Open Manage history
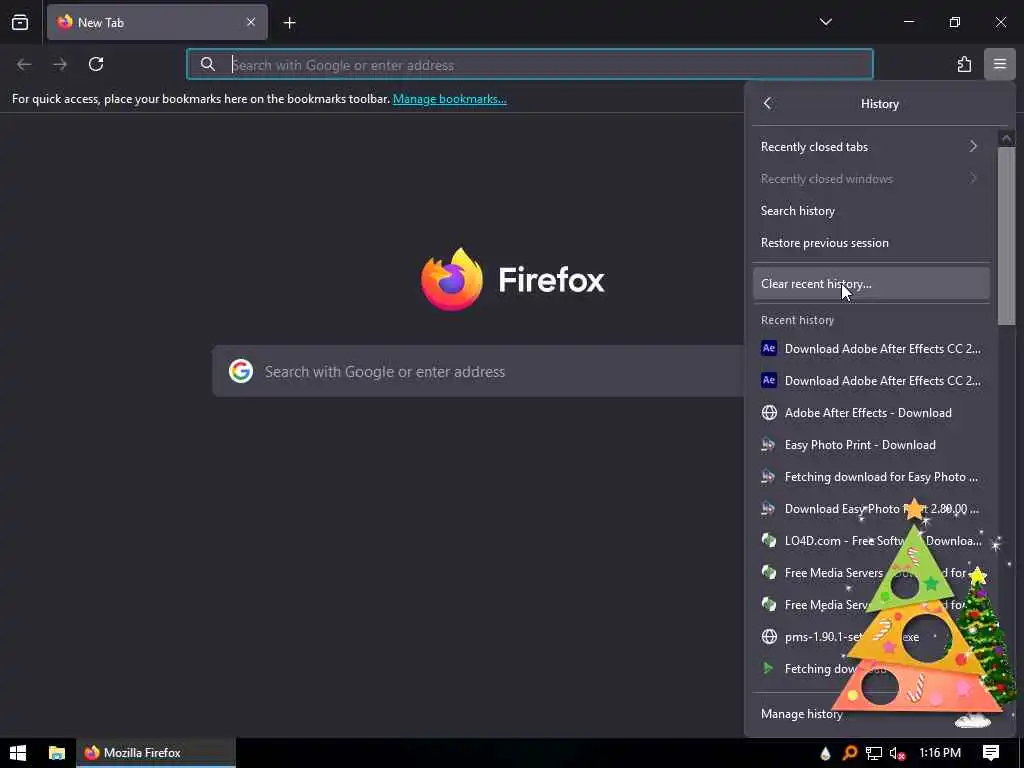The width and height of the screenshot is (1024, 768). click(801, 714)
